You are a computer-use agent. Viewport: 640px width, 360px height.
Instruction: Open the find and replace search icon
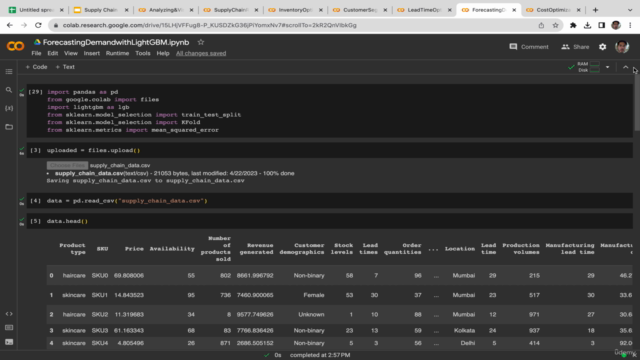pyautogui.click(x=9, y=90)
